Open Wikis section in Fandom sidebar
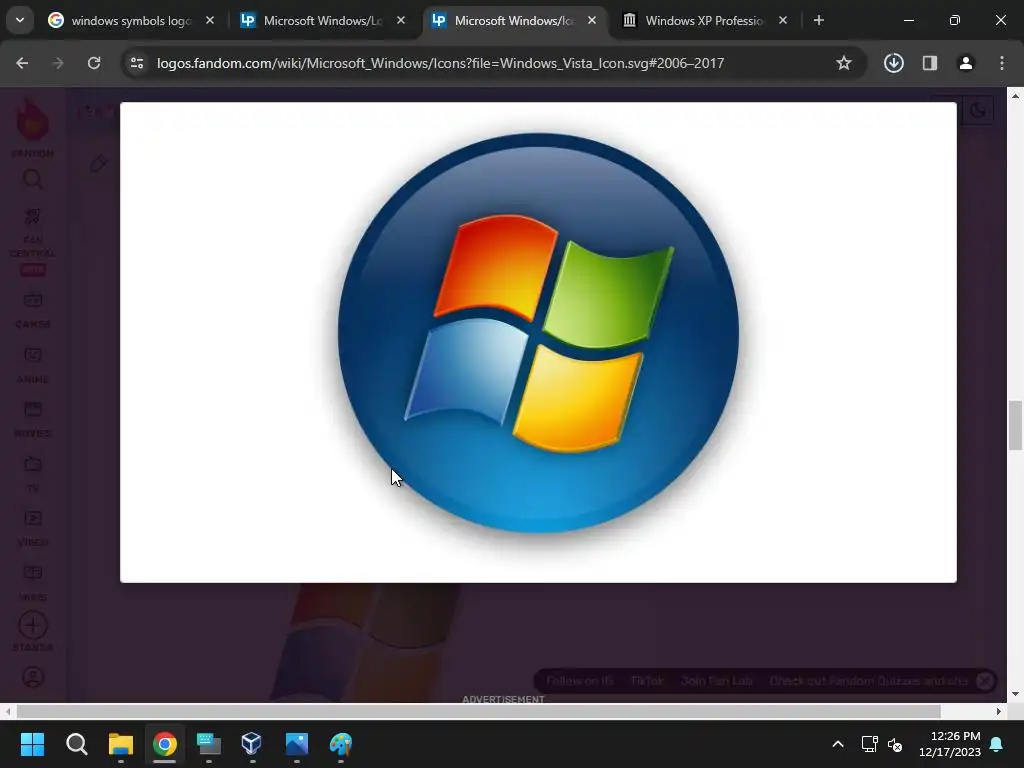This screenshot has height=768, width=1024. tap(33, 583)
